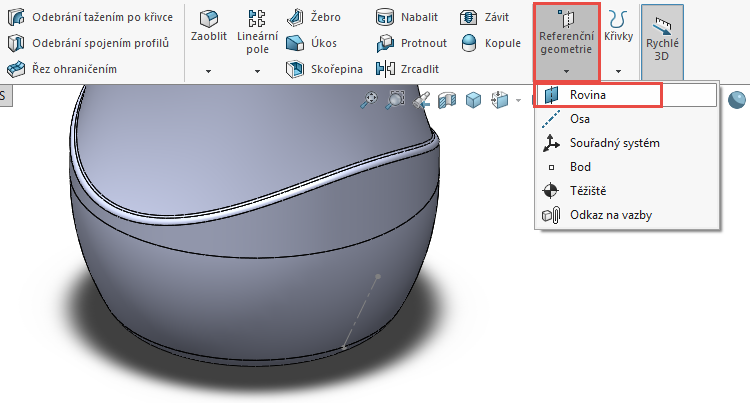Select Odebrání spojením profilů tool
The height and width of the screenshot is (403, 750).
[x=88, y=43]
